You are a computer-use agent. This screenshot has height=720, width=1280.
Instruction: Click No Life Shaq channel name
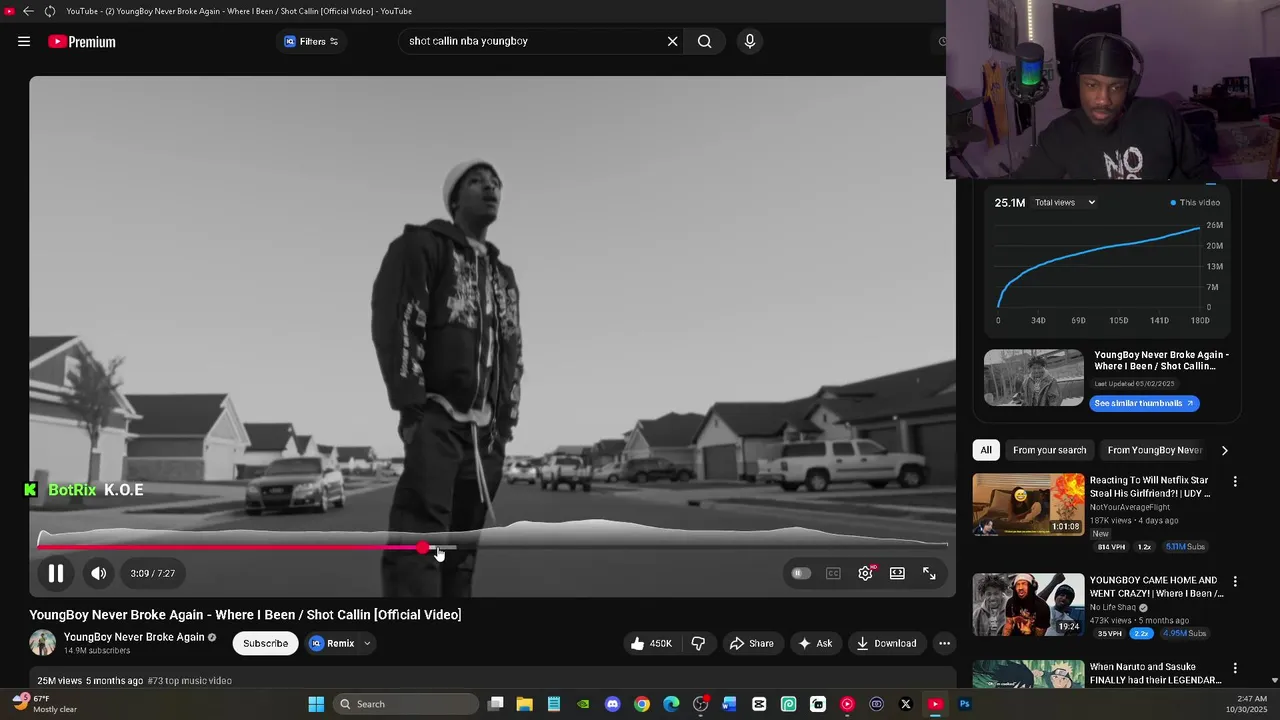1115,607
